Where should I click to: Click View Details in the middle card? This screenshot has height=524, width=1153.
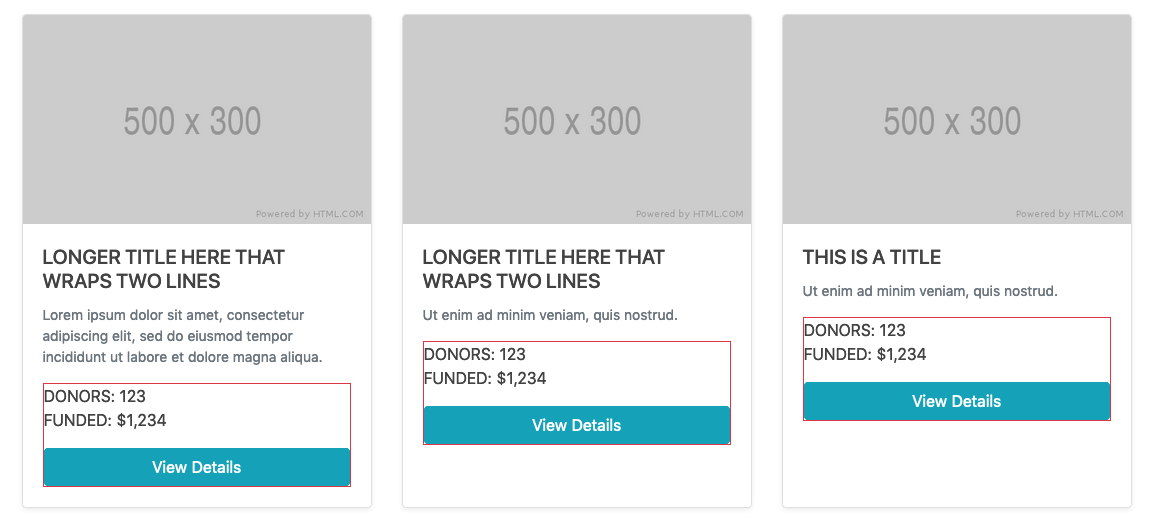(x=577, y=425)
